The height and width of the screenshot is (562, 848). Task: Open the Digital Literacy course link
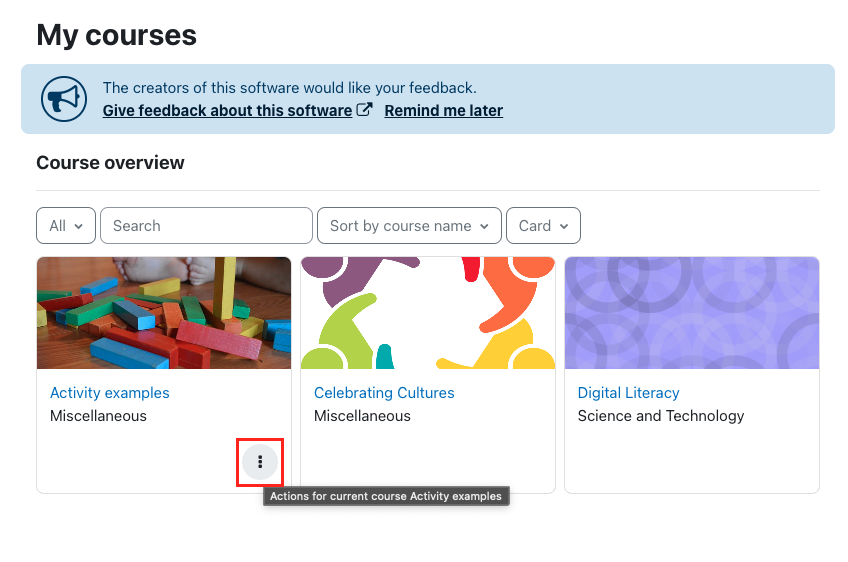coord(628,393)
